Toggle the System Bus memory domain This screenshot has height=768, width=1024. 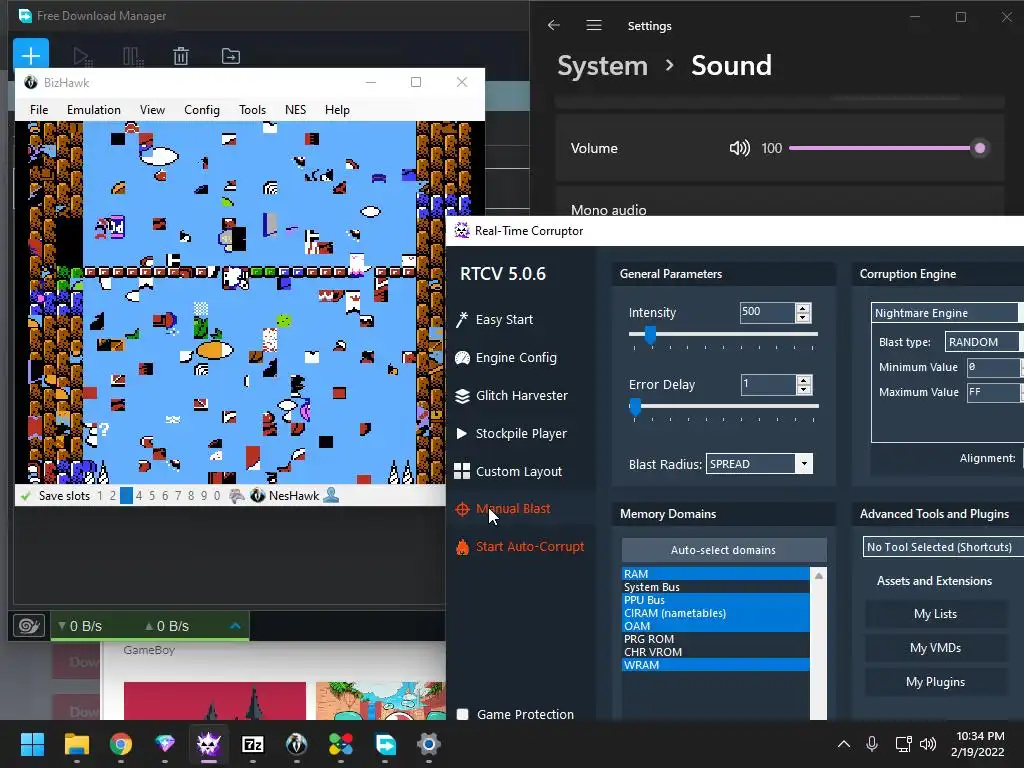[x=716, y=586]
